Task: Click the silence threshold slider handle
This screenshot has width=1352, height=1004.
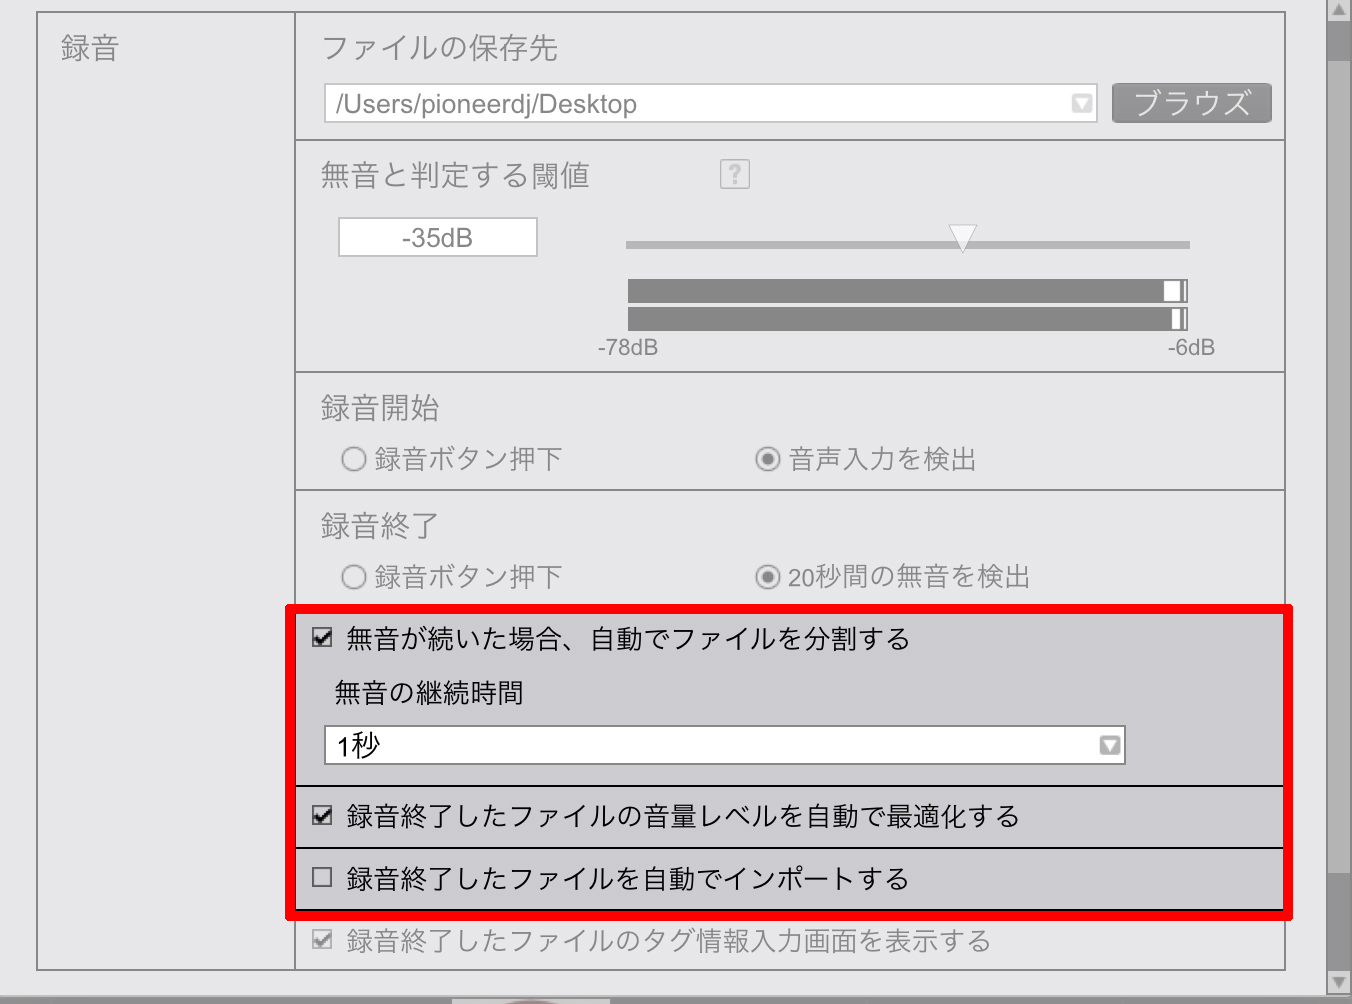Action: click(x=962, y=238)
